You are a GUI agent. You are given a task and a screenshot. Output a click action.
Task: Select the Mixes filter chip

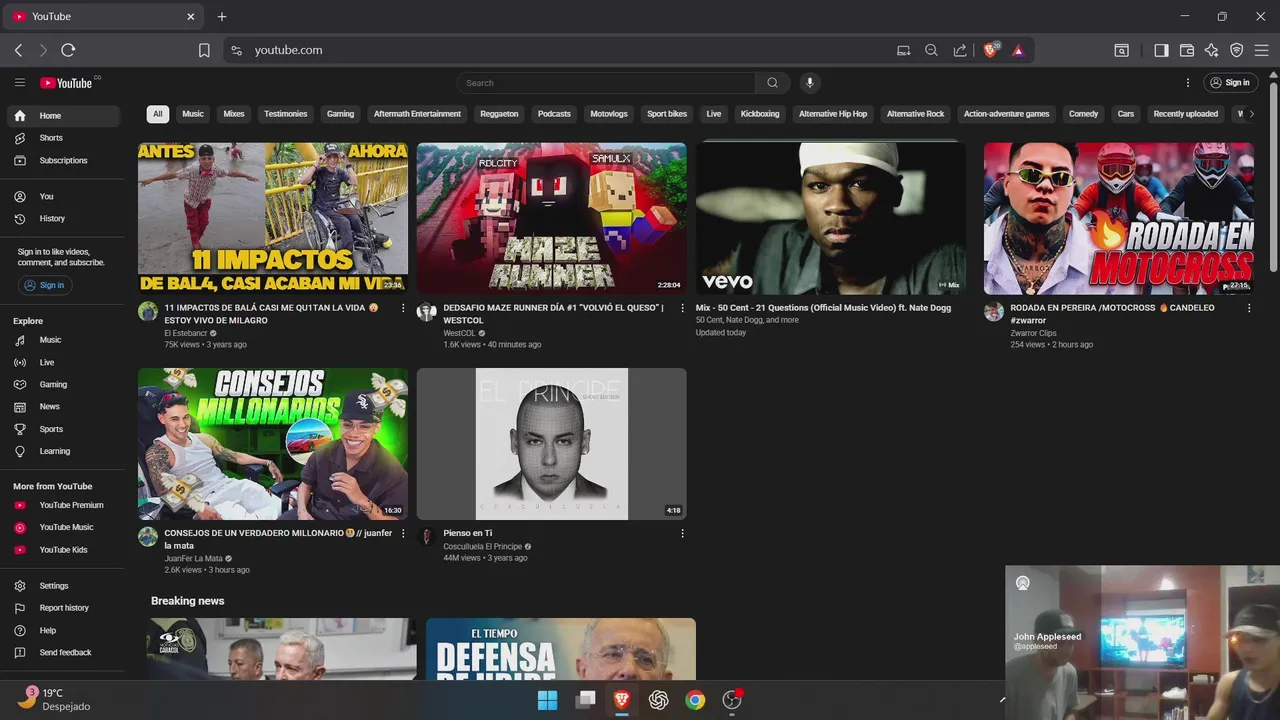pyautogui.click(x=234, y=114)
